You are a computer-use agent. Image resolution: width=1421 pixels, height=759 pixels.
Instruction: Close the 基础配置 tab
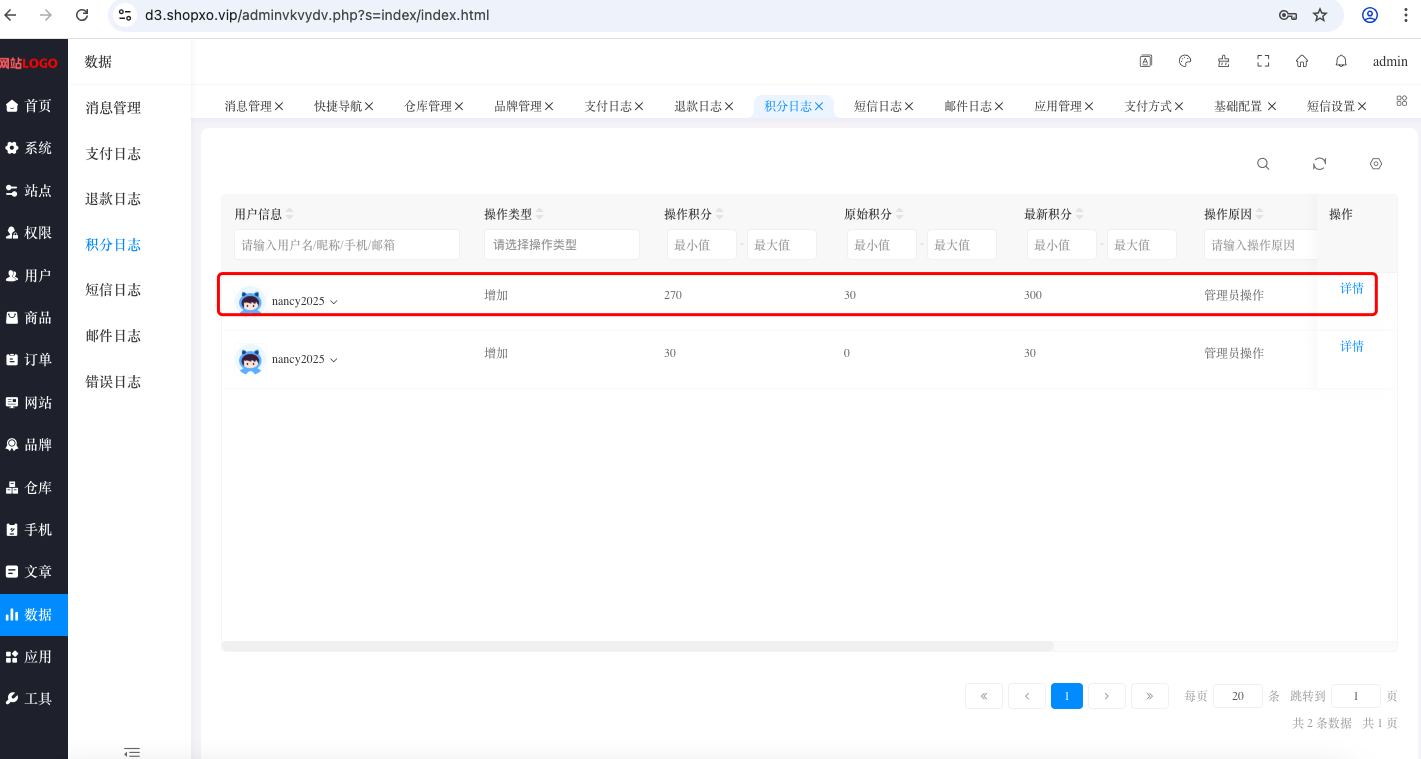(x=1272, y=106)
